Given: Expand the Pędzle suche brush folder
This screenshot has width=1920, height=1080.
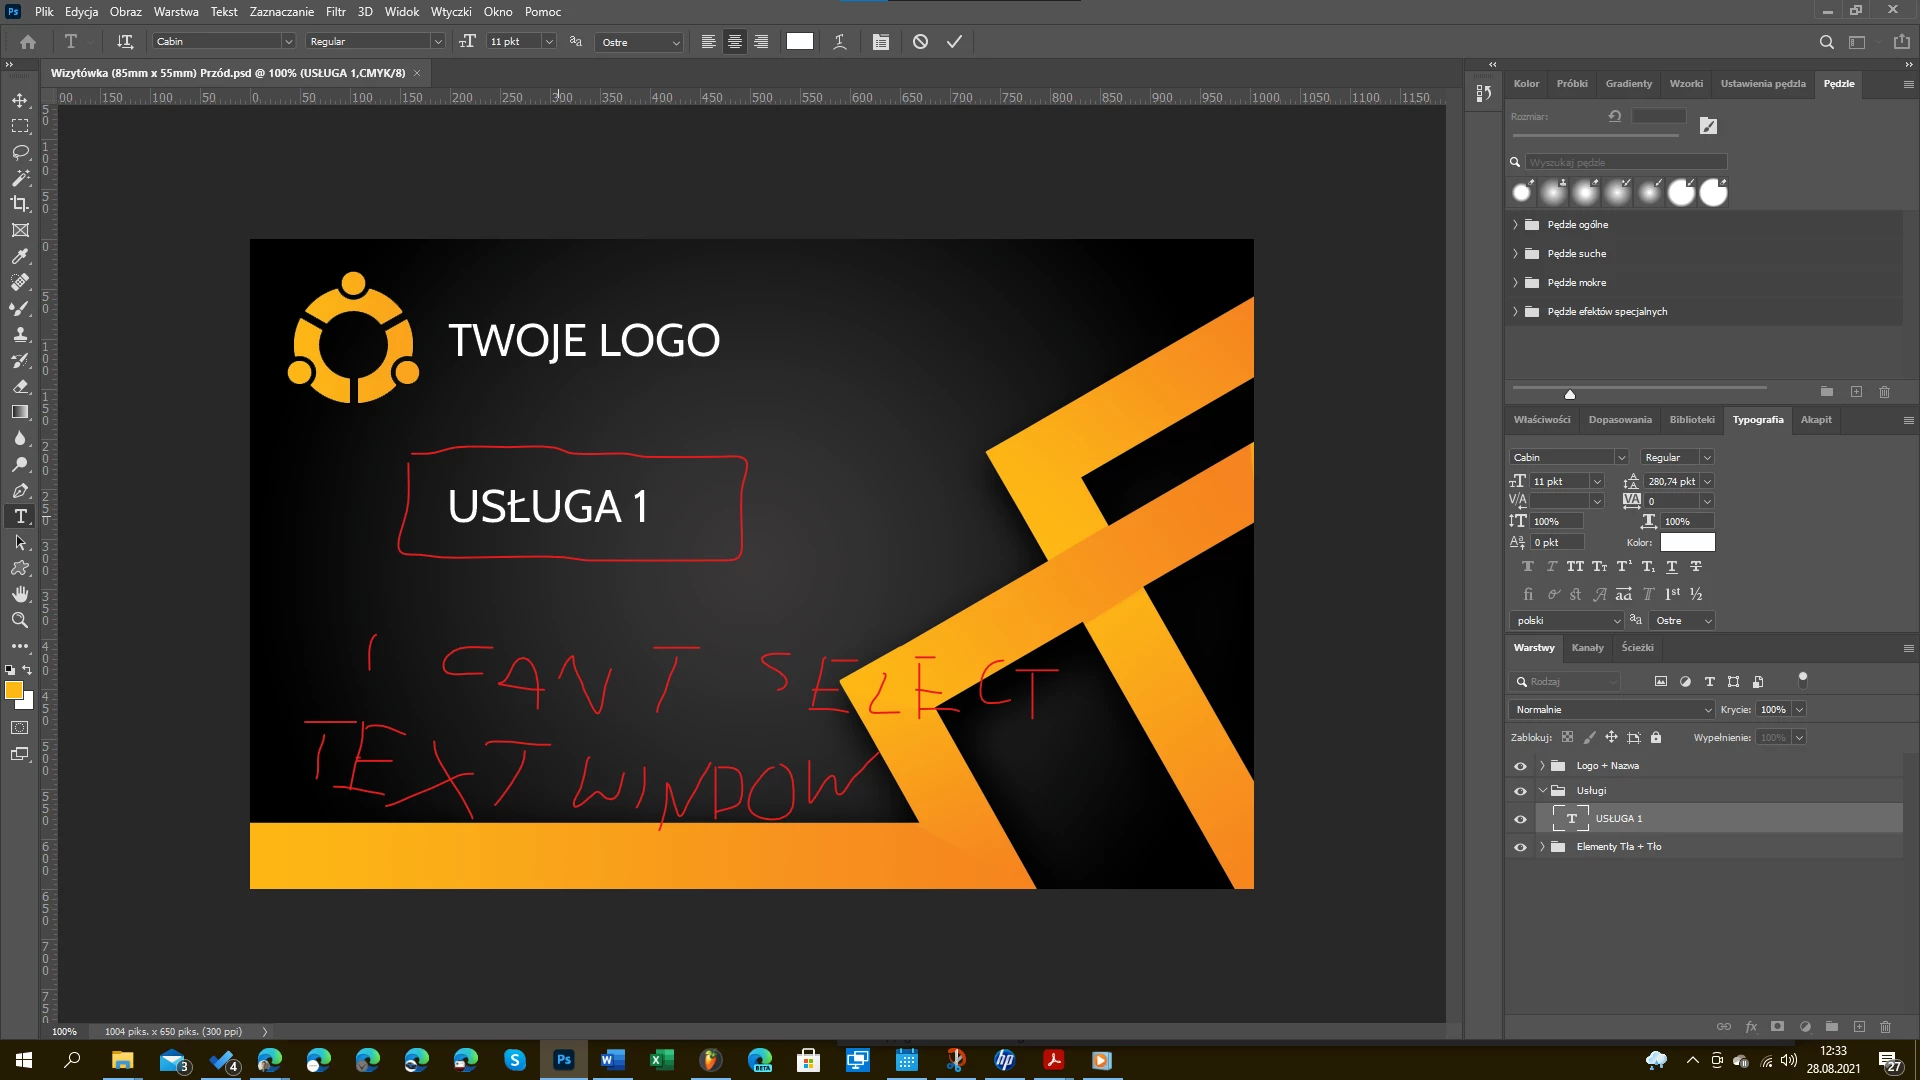Looking at the screenshot, I should pyautogui.click(x=1515, y=254).
